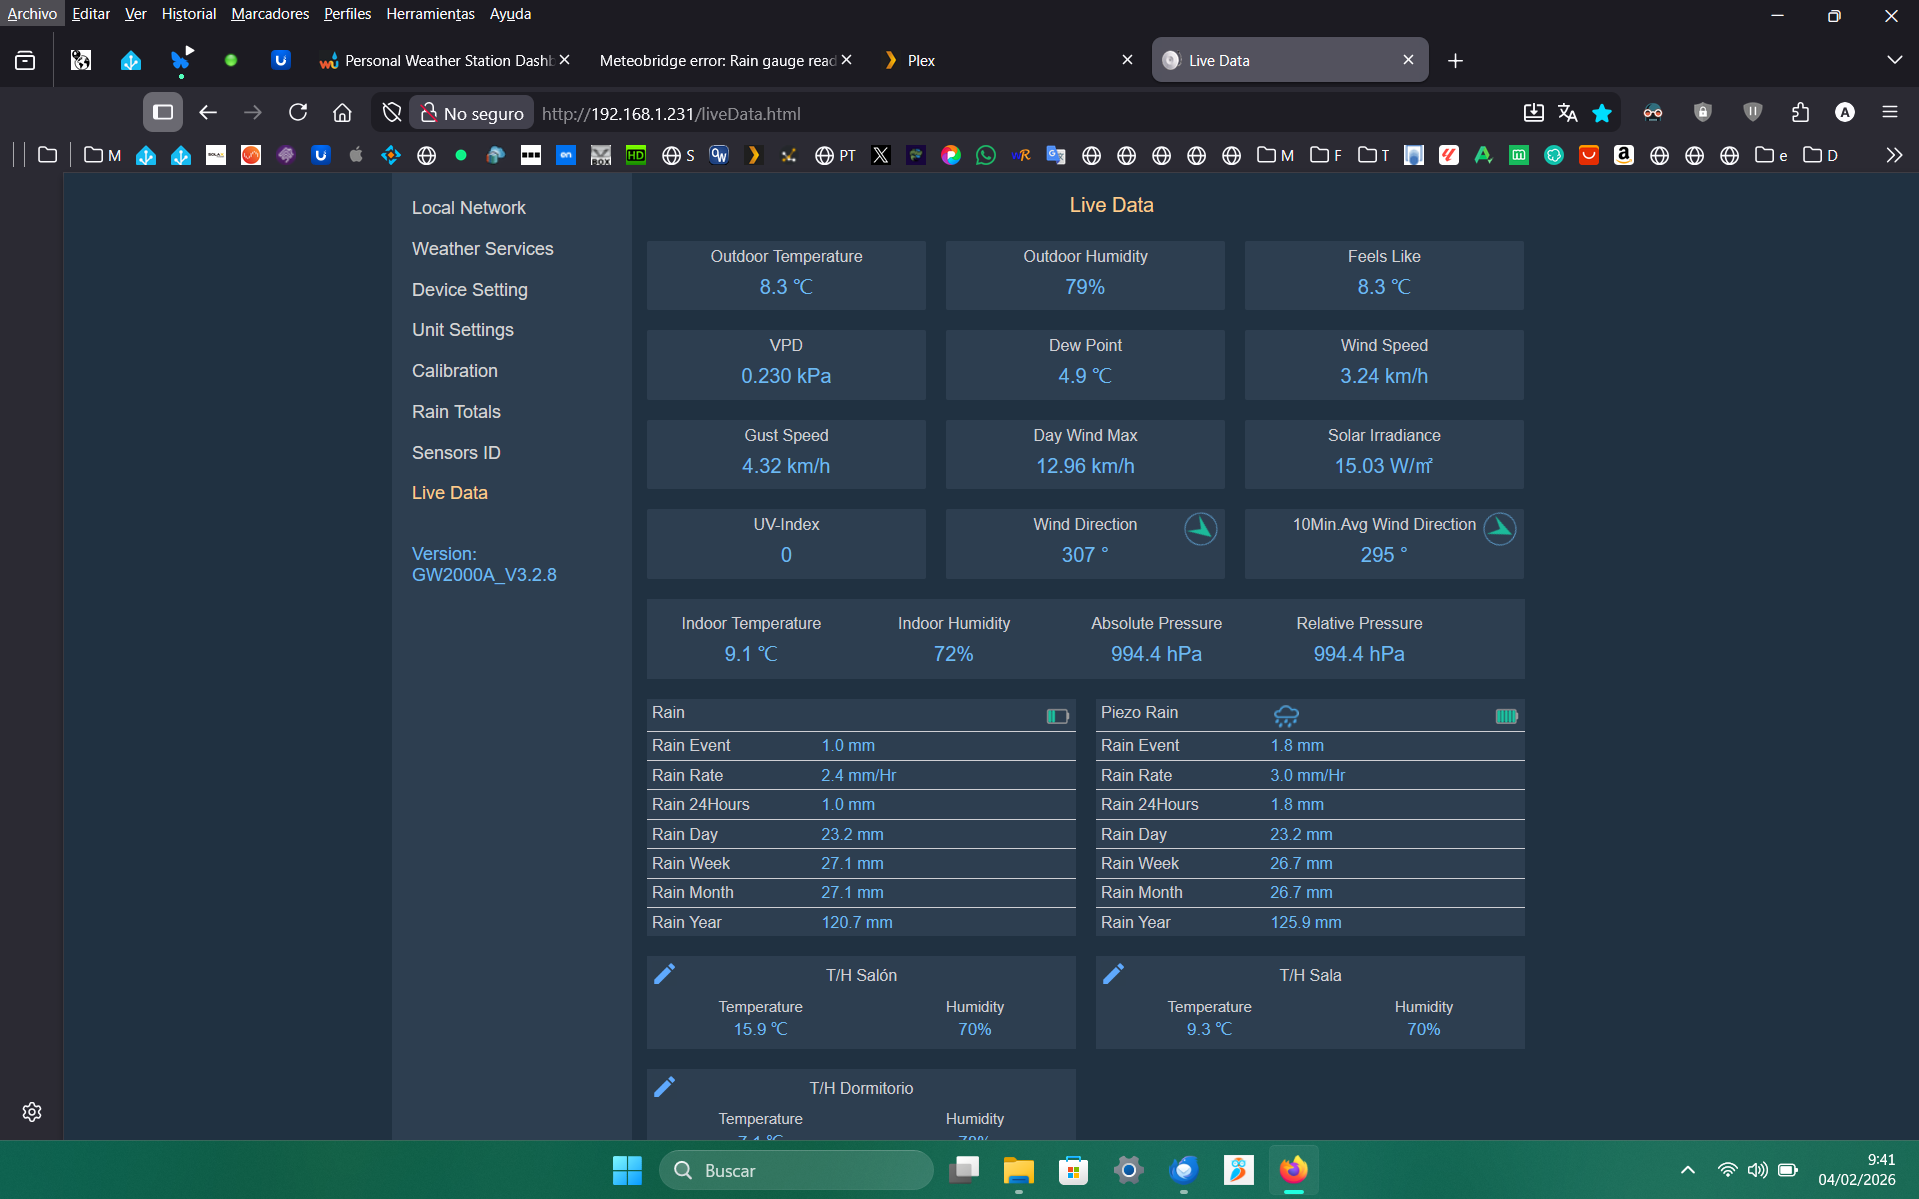The width and height of the screenshot is (1919, 1199).
Task: Toggle the browser sidebar button
Action: pos(163,113)
